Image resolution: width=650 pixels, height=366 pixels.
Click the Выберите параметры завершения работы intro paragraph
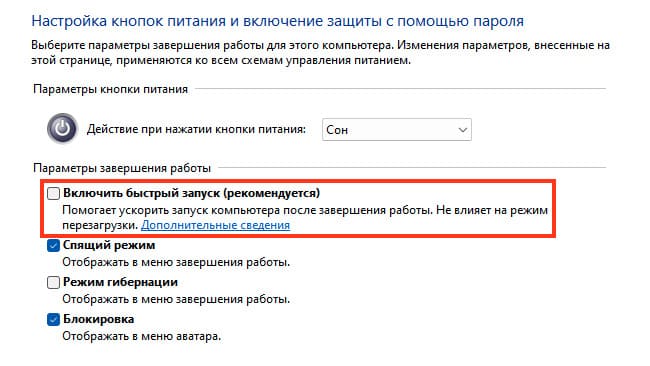[320, 53]
